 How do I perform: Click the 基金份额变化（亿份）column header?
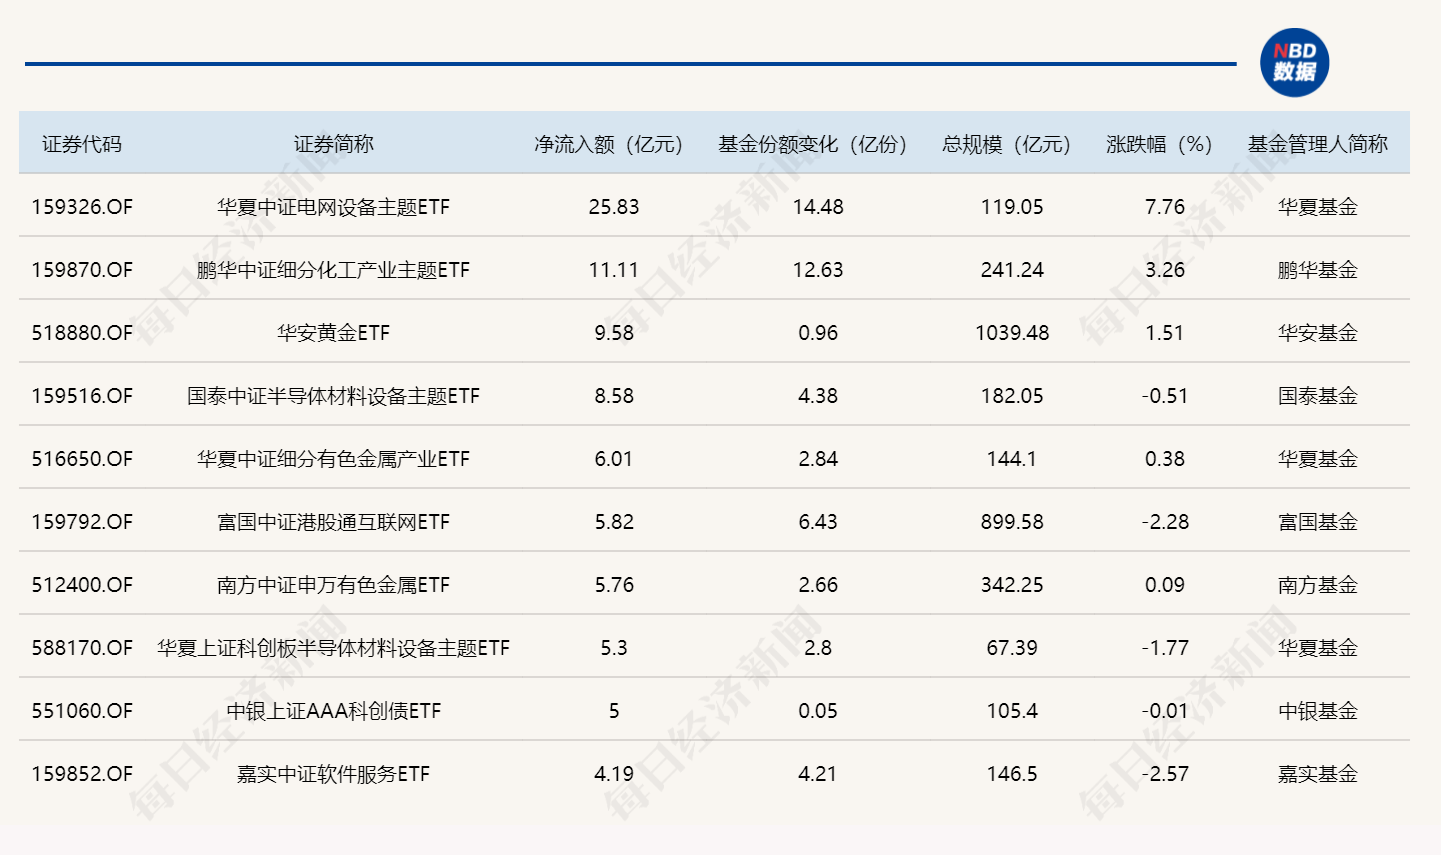(x=812, y=143)
